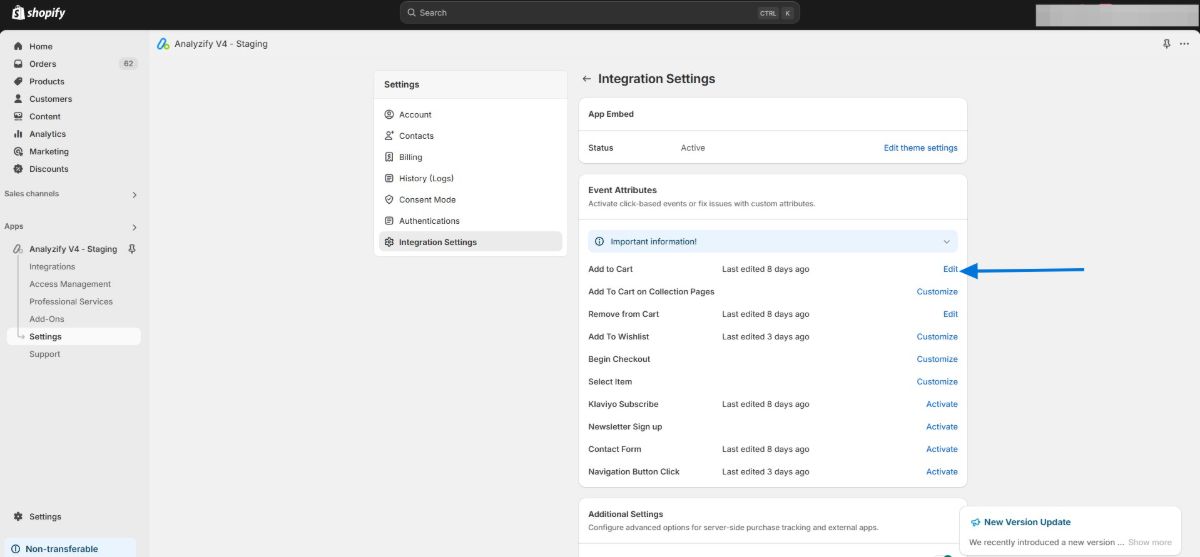The image size is (1200, 557).
Task: Click 'Last edited 3 days ago' beside Add To Wishlist
Action: pos(766,337)
